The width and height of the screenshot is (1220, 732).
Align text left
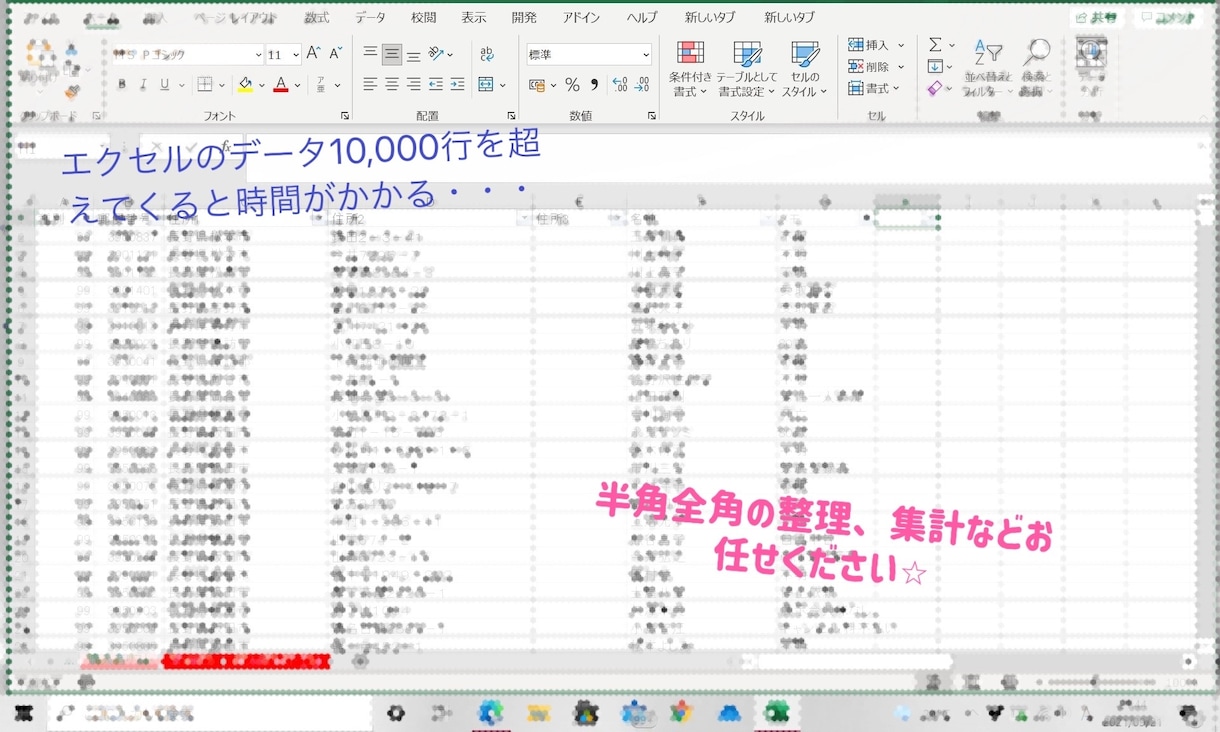[x=370, y=85]
